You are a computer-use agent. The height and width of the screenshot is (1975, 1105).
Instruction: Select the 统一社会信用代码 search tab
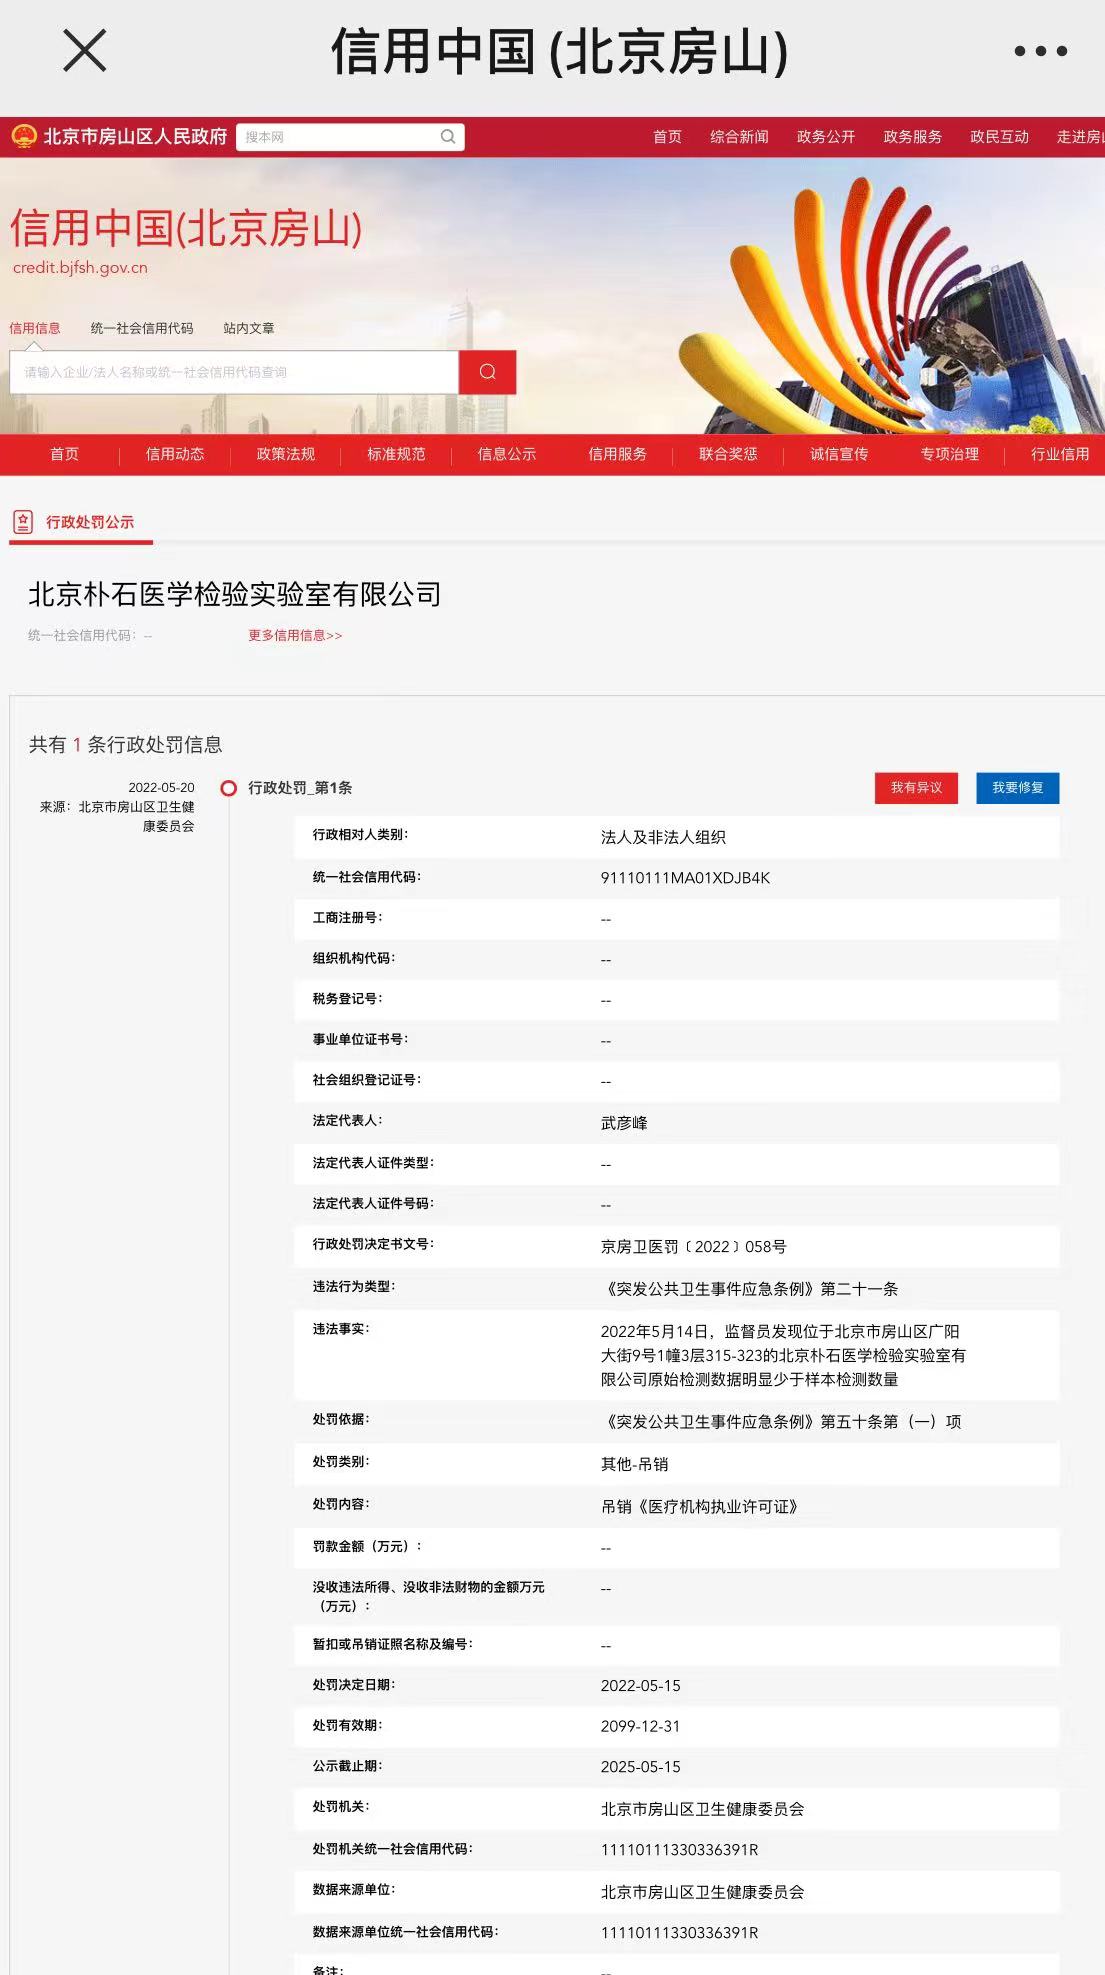click(x=142, y=328)
